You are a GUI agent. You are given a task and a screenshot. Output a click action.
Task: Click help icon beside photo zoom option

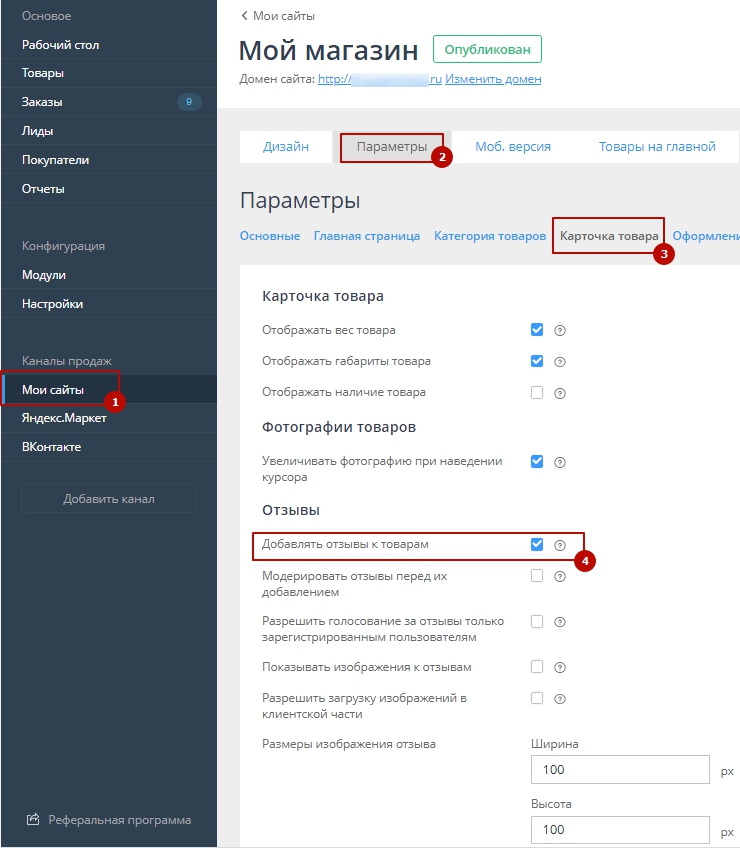coord(560,462)
